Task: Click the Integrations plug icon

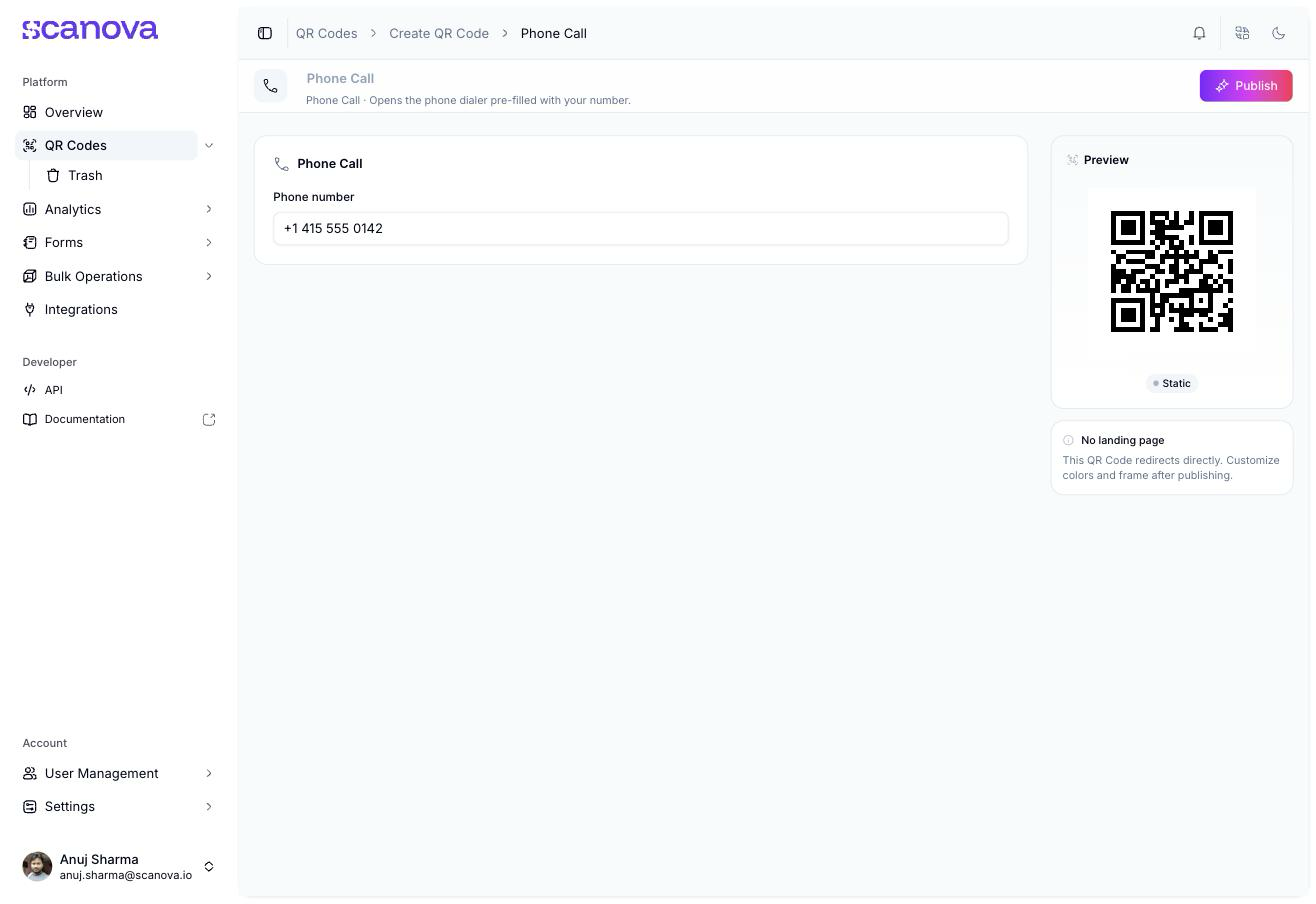Action: [x=30, y=309]
